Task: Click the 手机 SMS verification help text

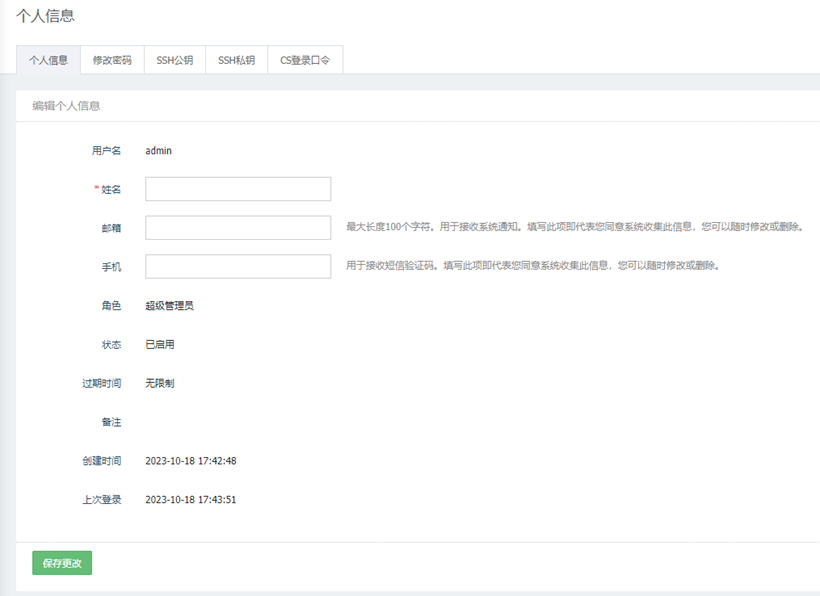Action: point(532,266)
